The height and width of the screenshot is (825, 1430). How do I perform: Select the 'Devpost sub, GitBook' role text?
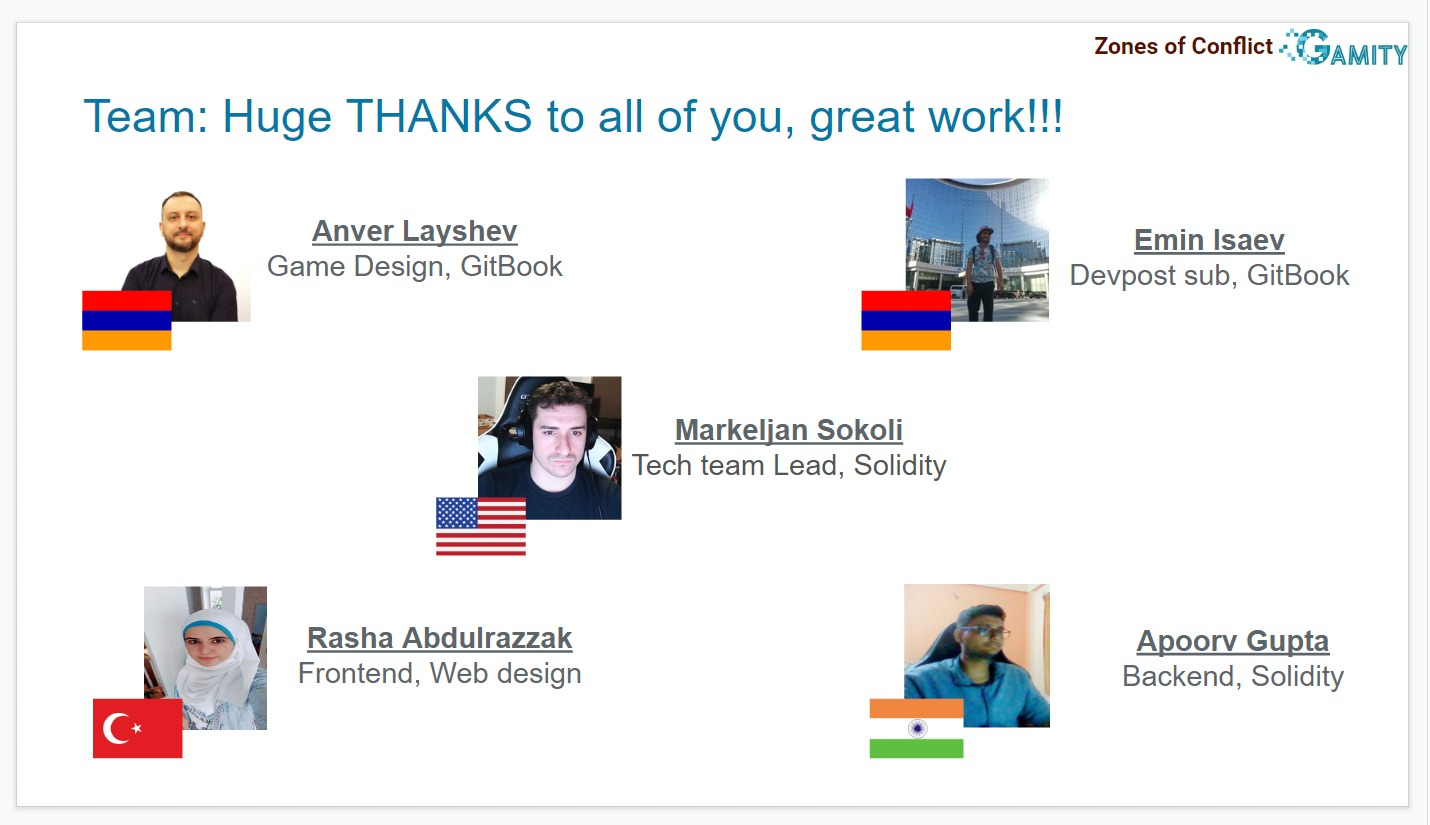click(x=1210, y=275)
